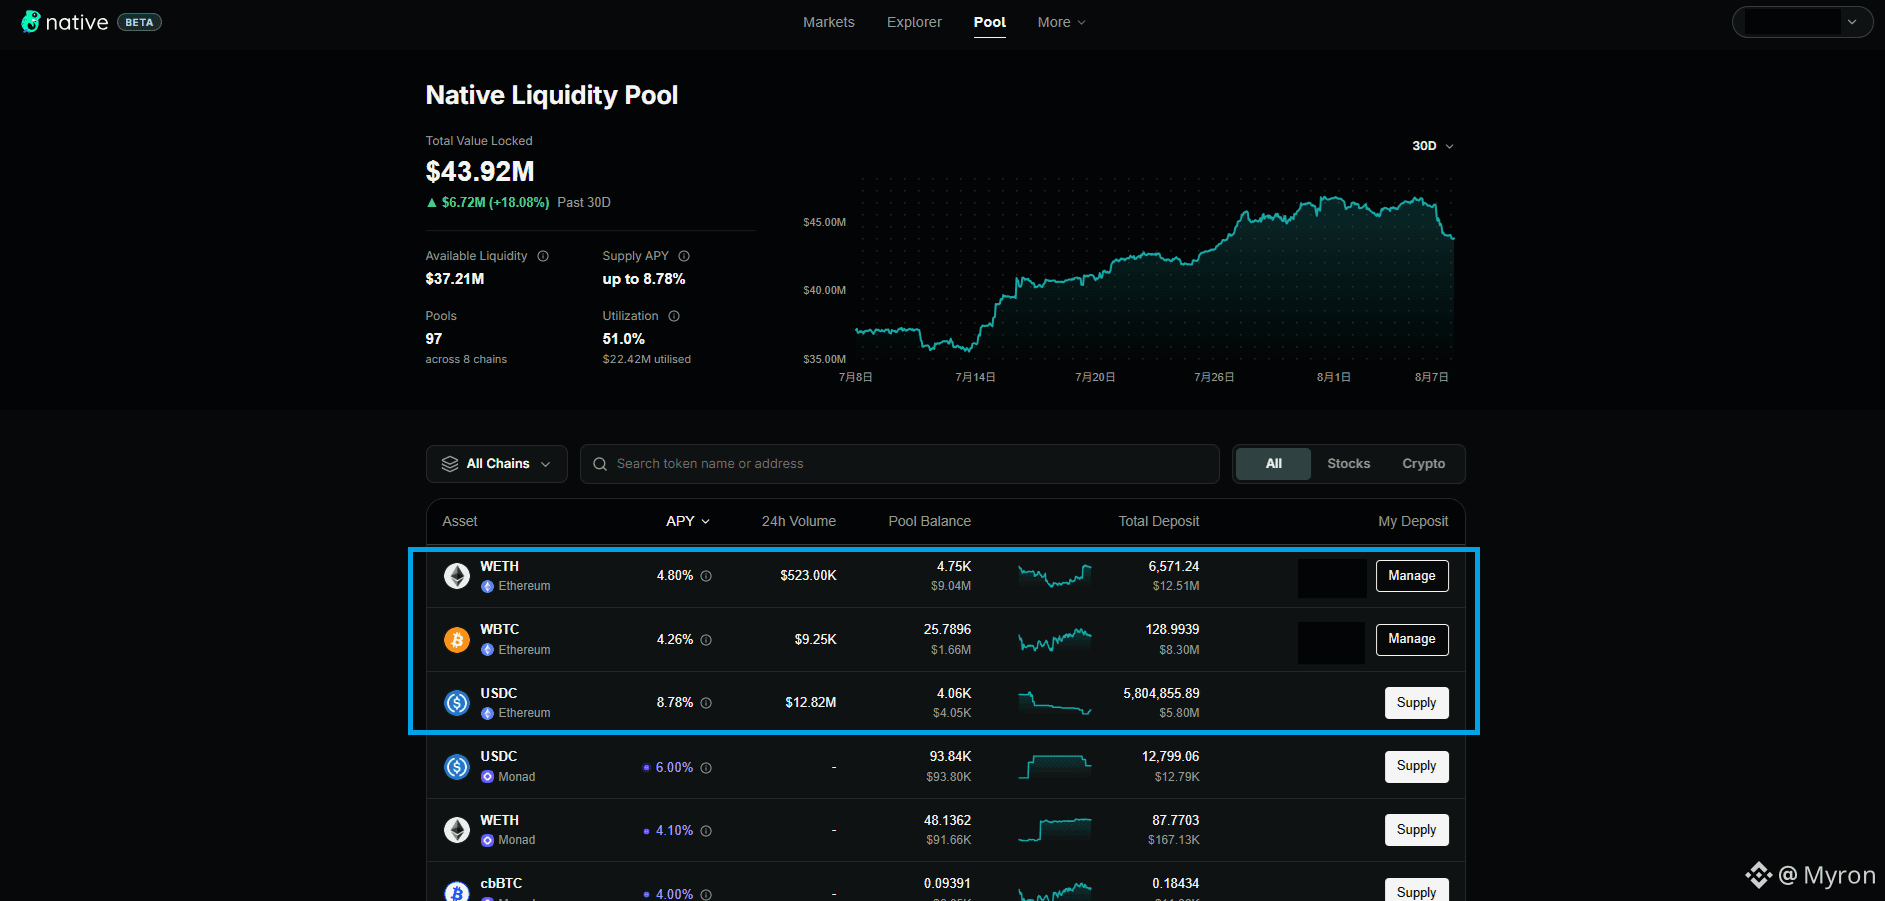This screenshot has width=1885, height=901.
Task: Click the $43.92M total value
Action: click(480, 172)
